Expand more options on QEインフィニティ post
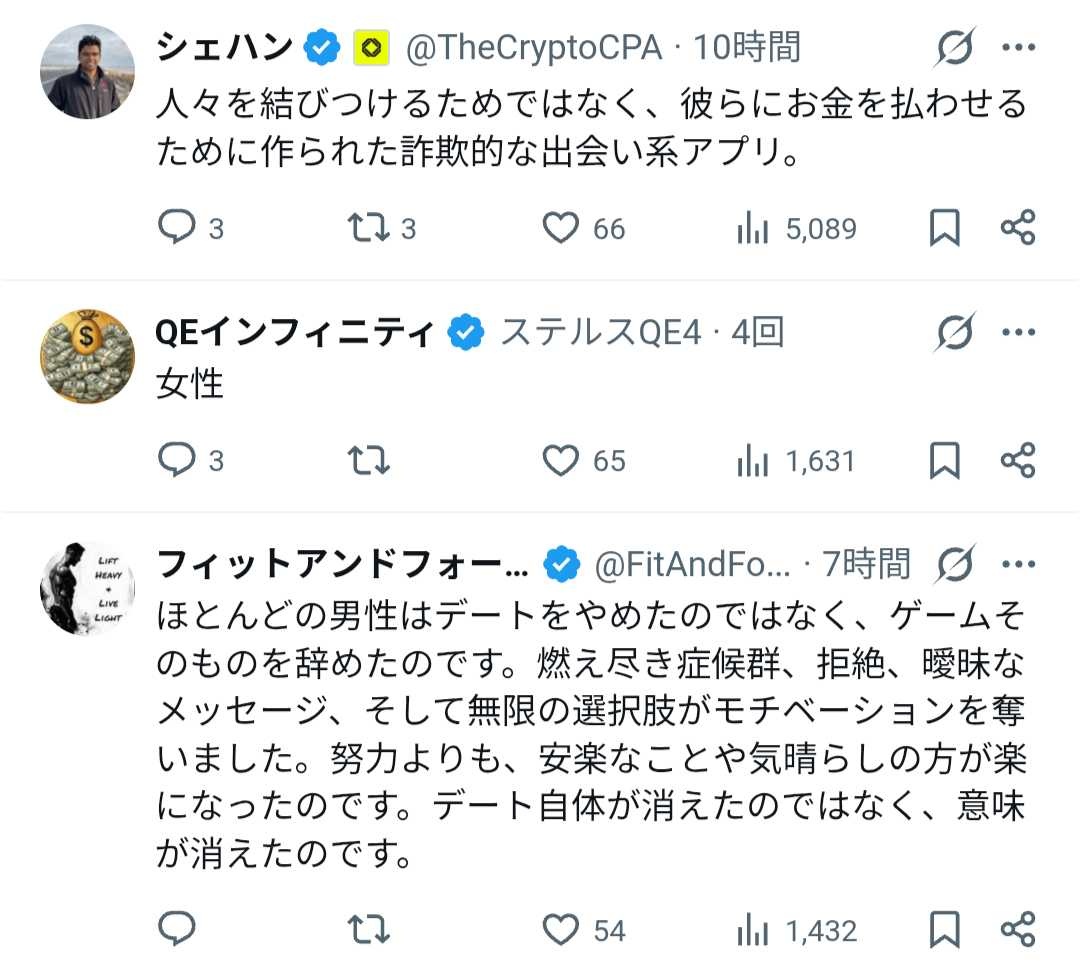 click(1018, 332)
